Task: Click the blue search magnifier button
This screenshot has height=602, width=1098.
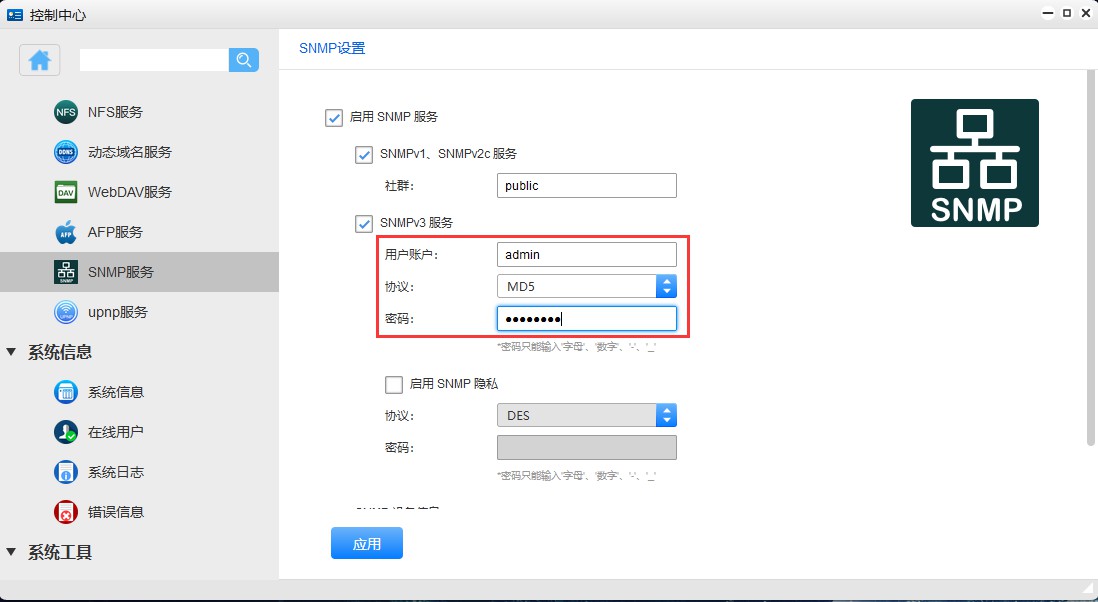Action: tap(244, 60)
